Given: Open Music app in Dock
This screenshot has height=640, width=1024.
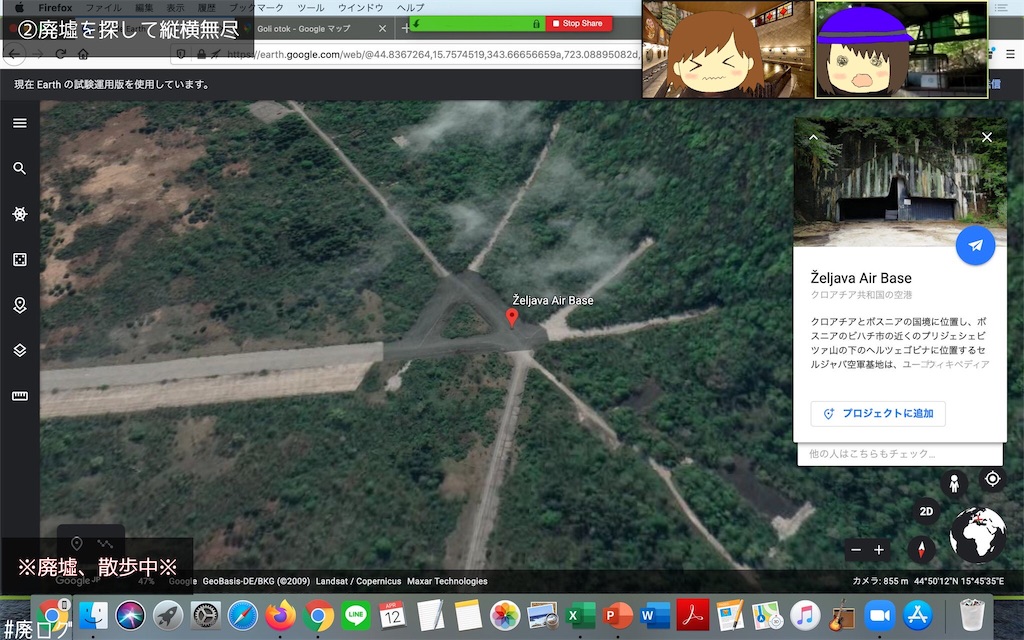Looking at the screenshot, I should tap(805, 615).
